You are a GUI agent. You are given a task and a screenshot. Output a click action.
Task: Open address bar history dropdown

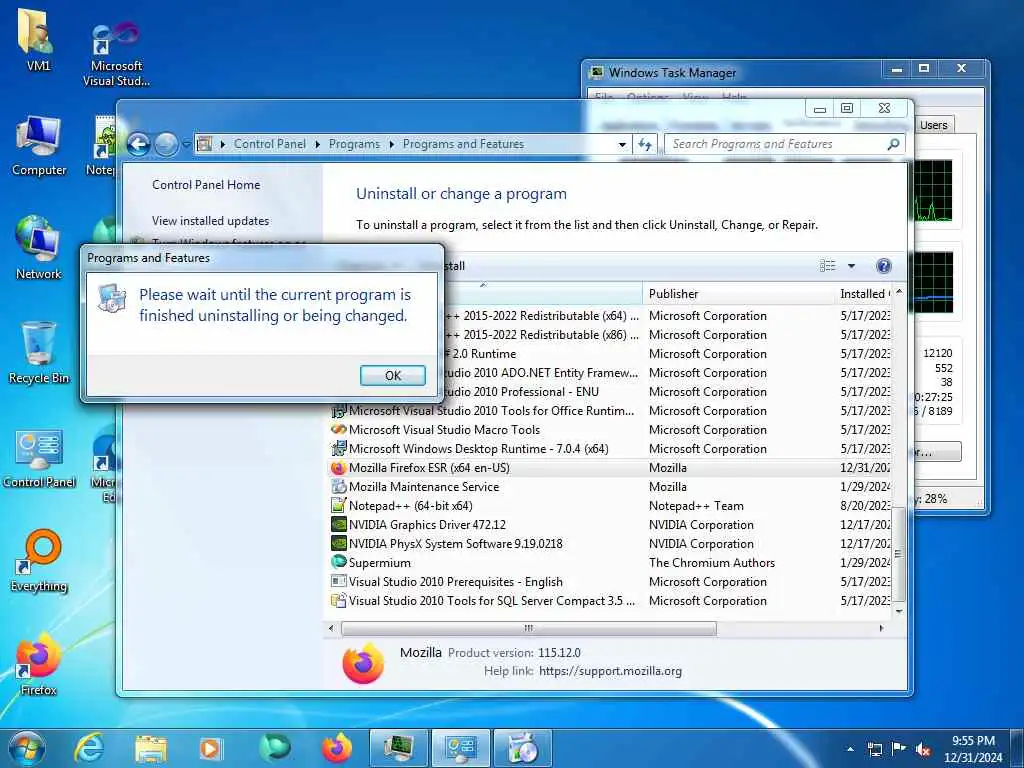(622, 144)
